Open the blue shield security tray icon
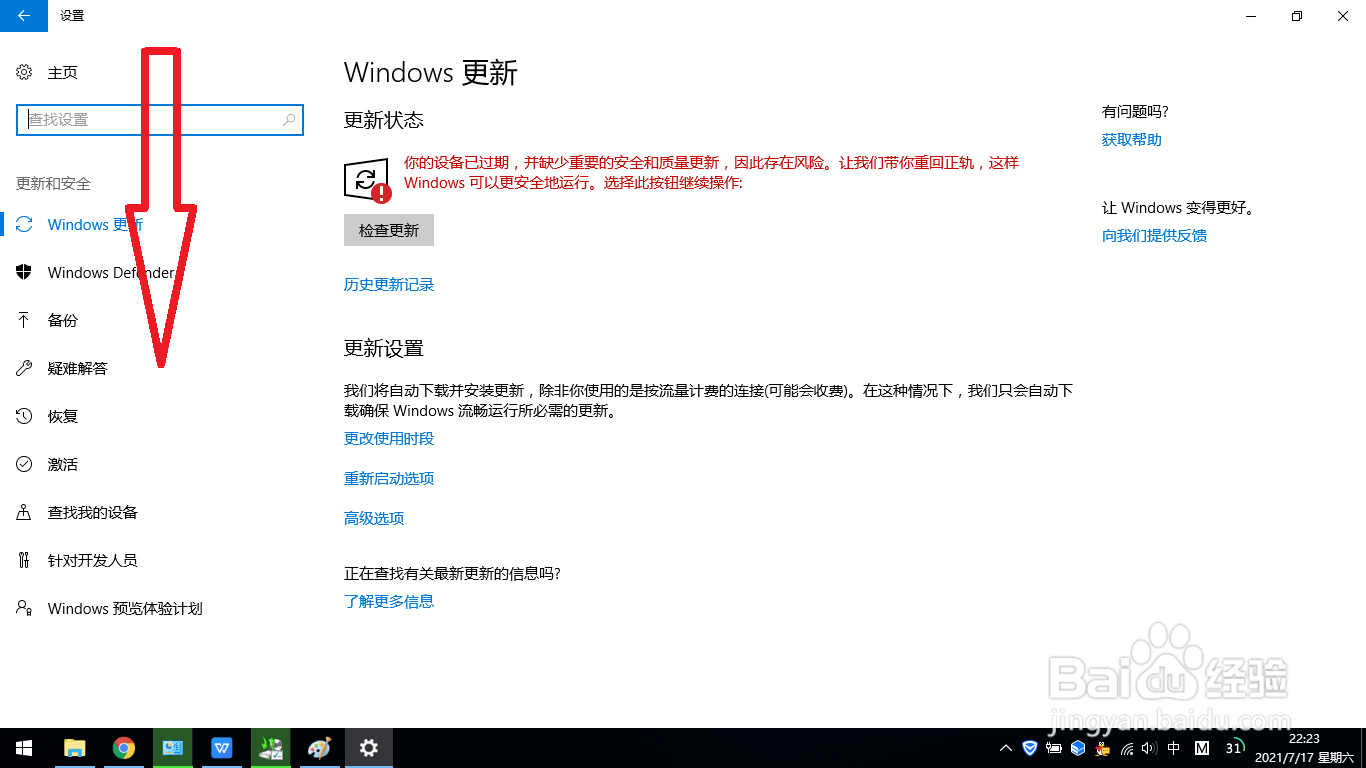Image resolution: width=1366 pixels, height=768 pixels. (1030, 748)
